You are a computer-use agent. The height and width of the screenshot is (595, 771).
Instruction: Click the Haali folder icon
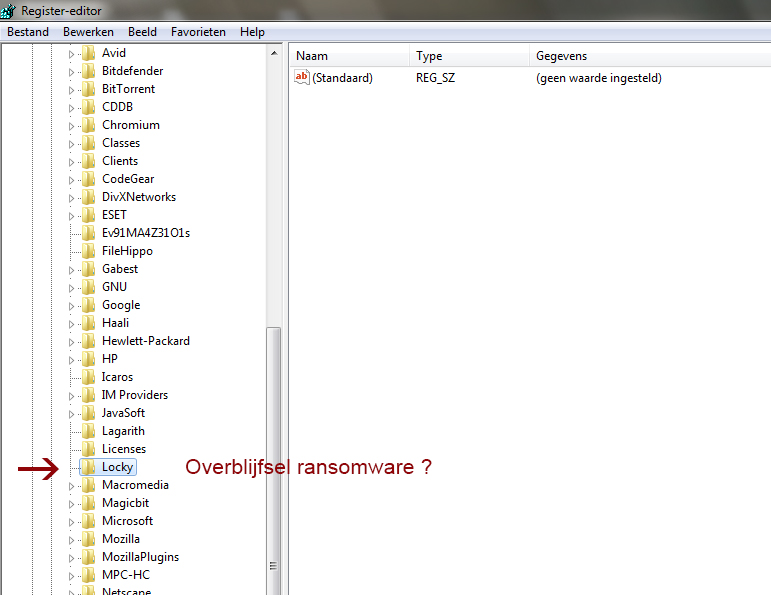click(x=89, y=323)
